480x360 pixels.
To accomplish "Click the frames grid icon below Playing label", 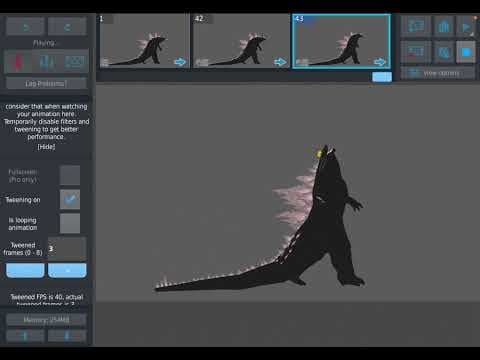I will click(75, 62).
